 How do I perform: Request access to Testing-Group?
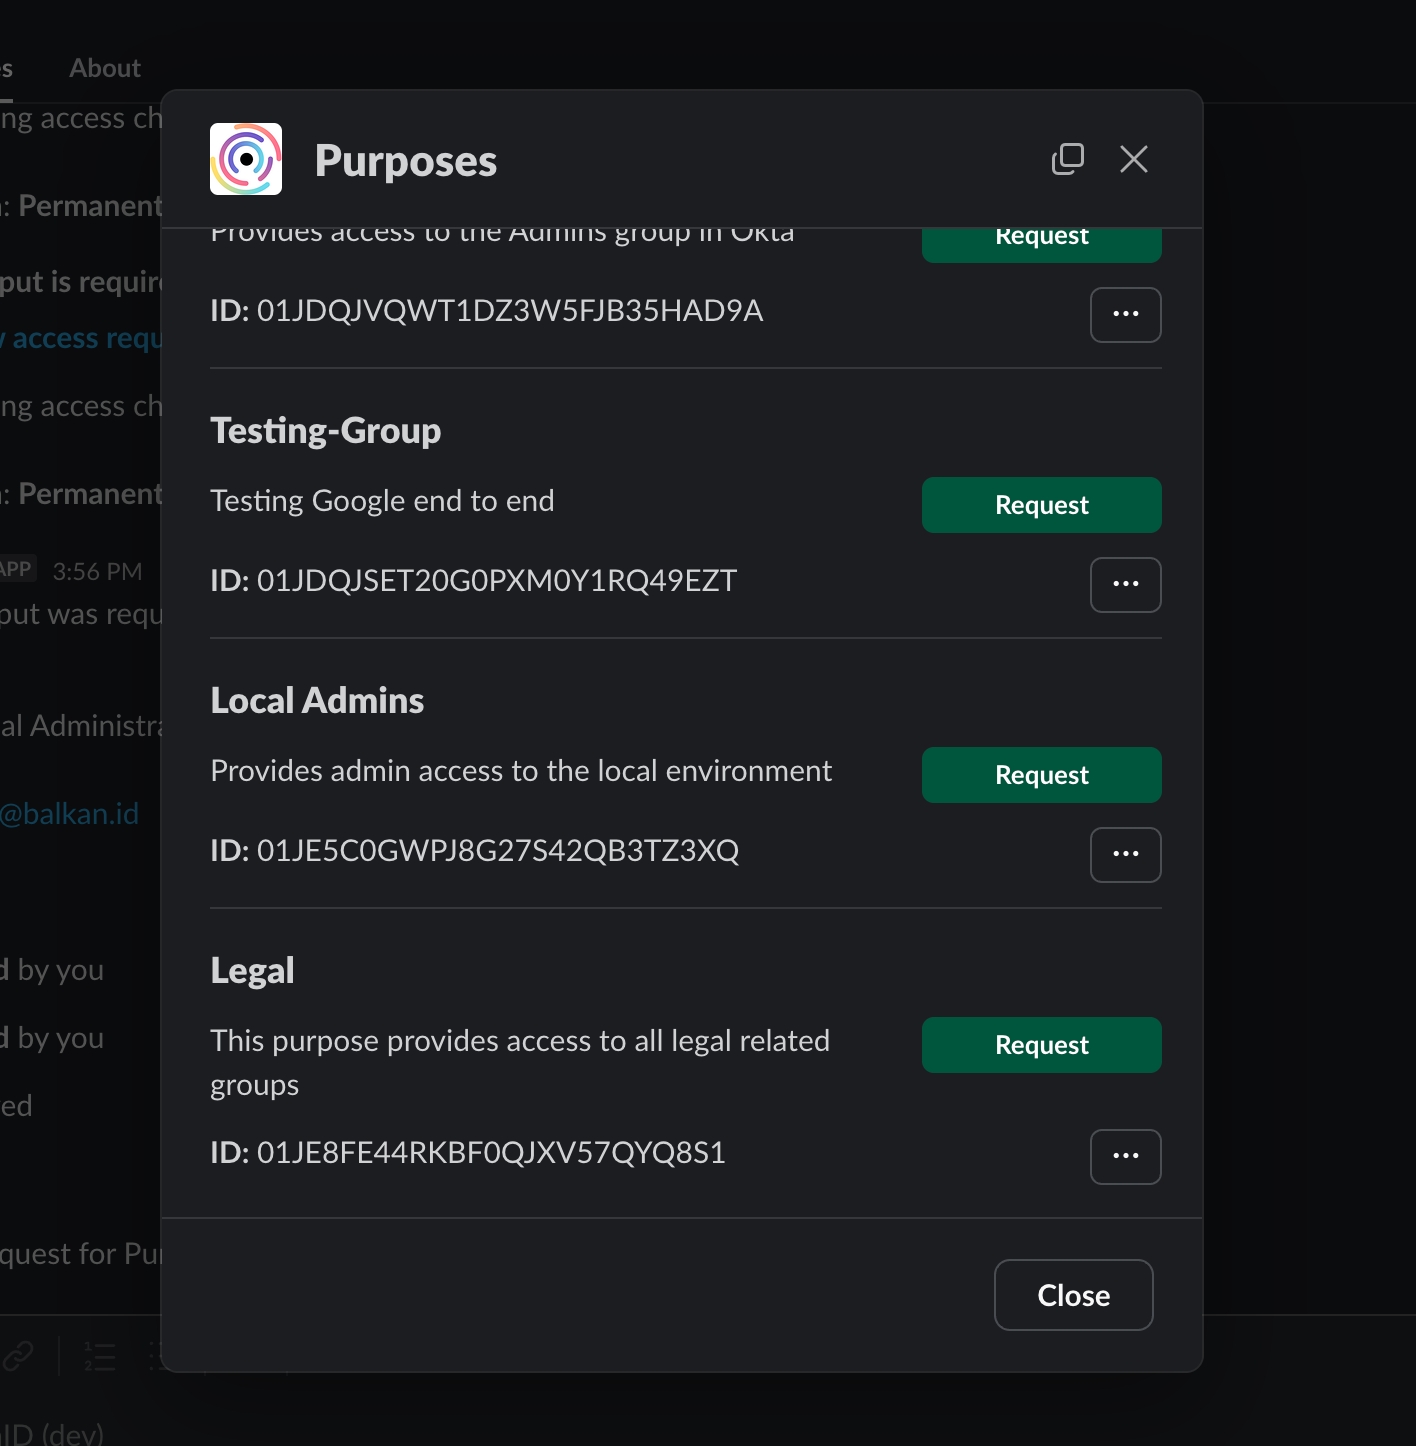[x=1041, y=505]
